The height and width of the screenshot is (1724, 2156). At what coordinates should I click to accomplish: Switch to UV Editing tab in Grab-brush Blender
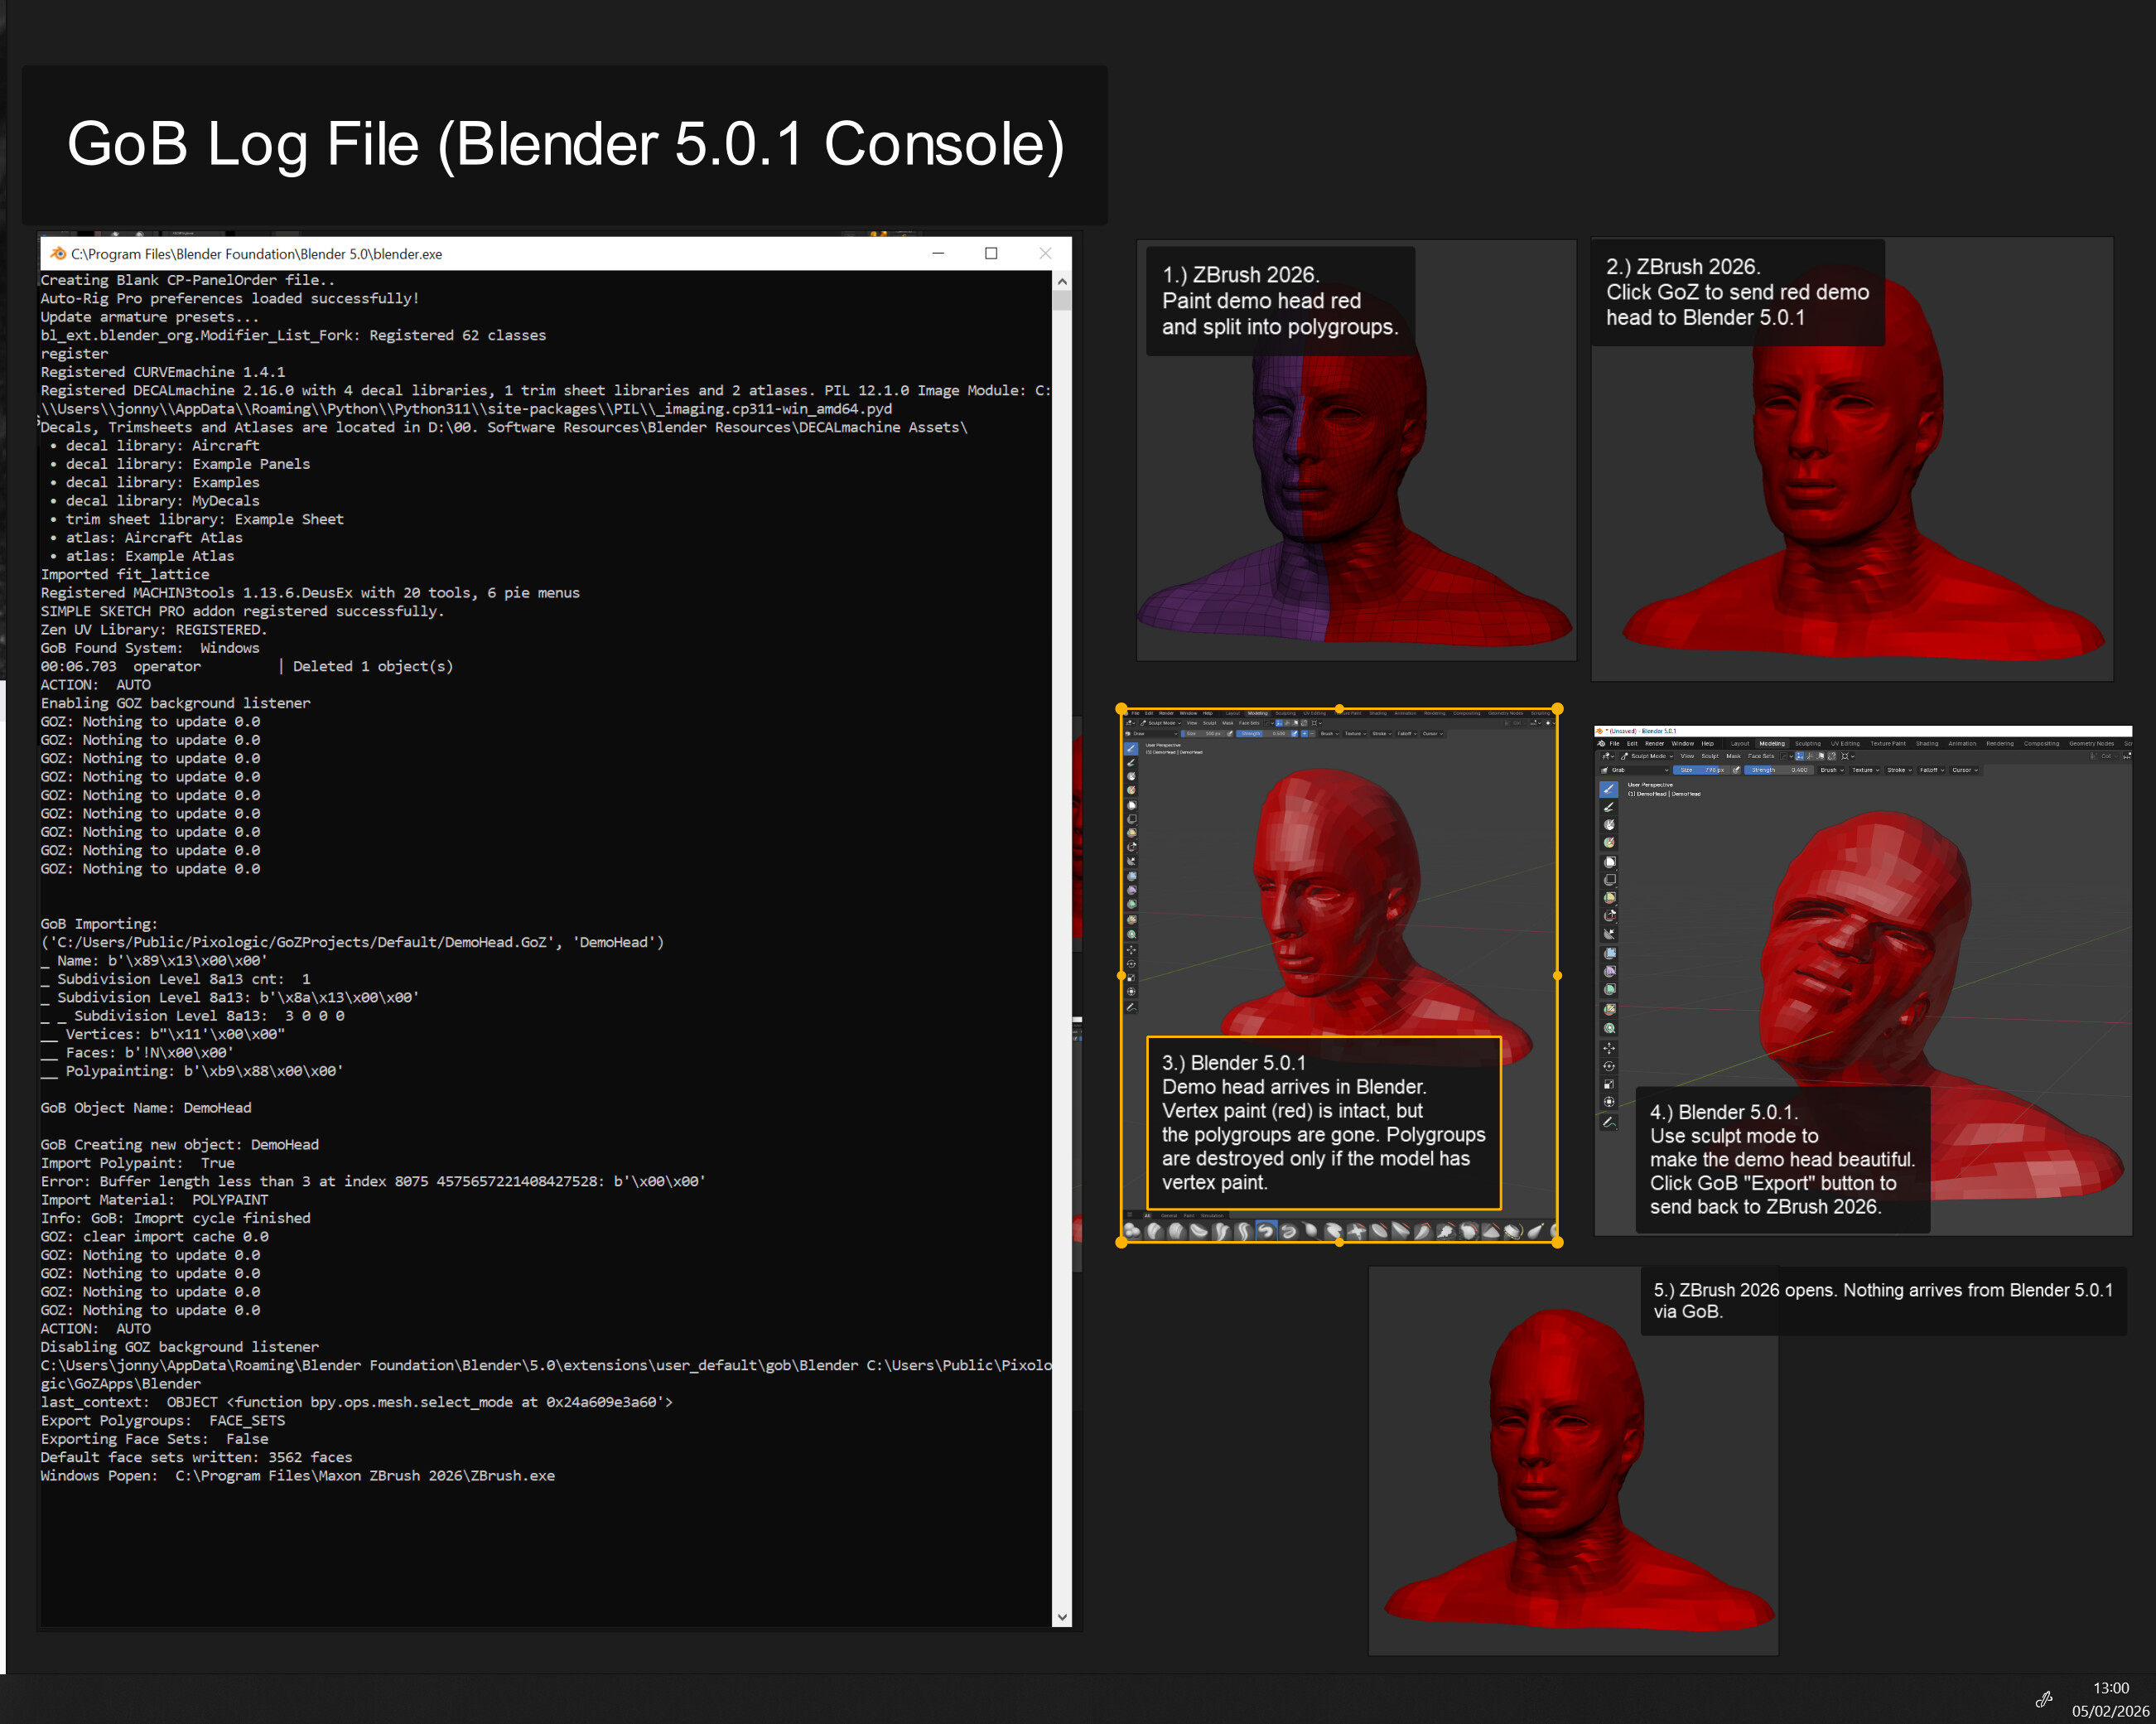coord(1846,744)
